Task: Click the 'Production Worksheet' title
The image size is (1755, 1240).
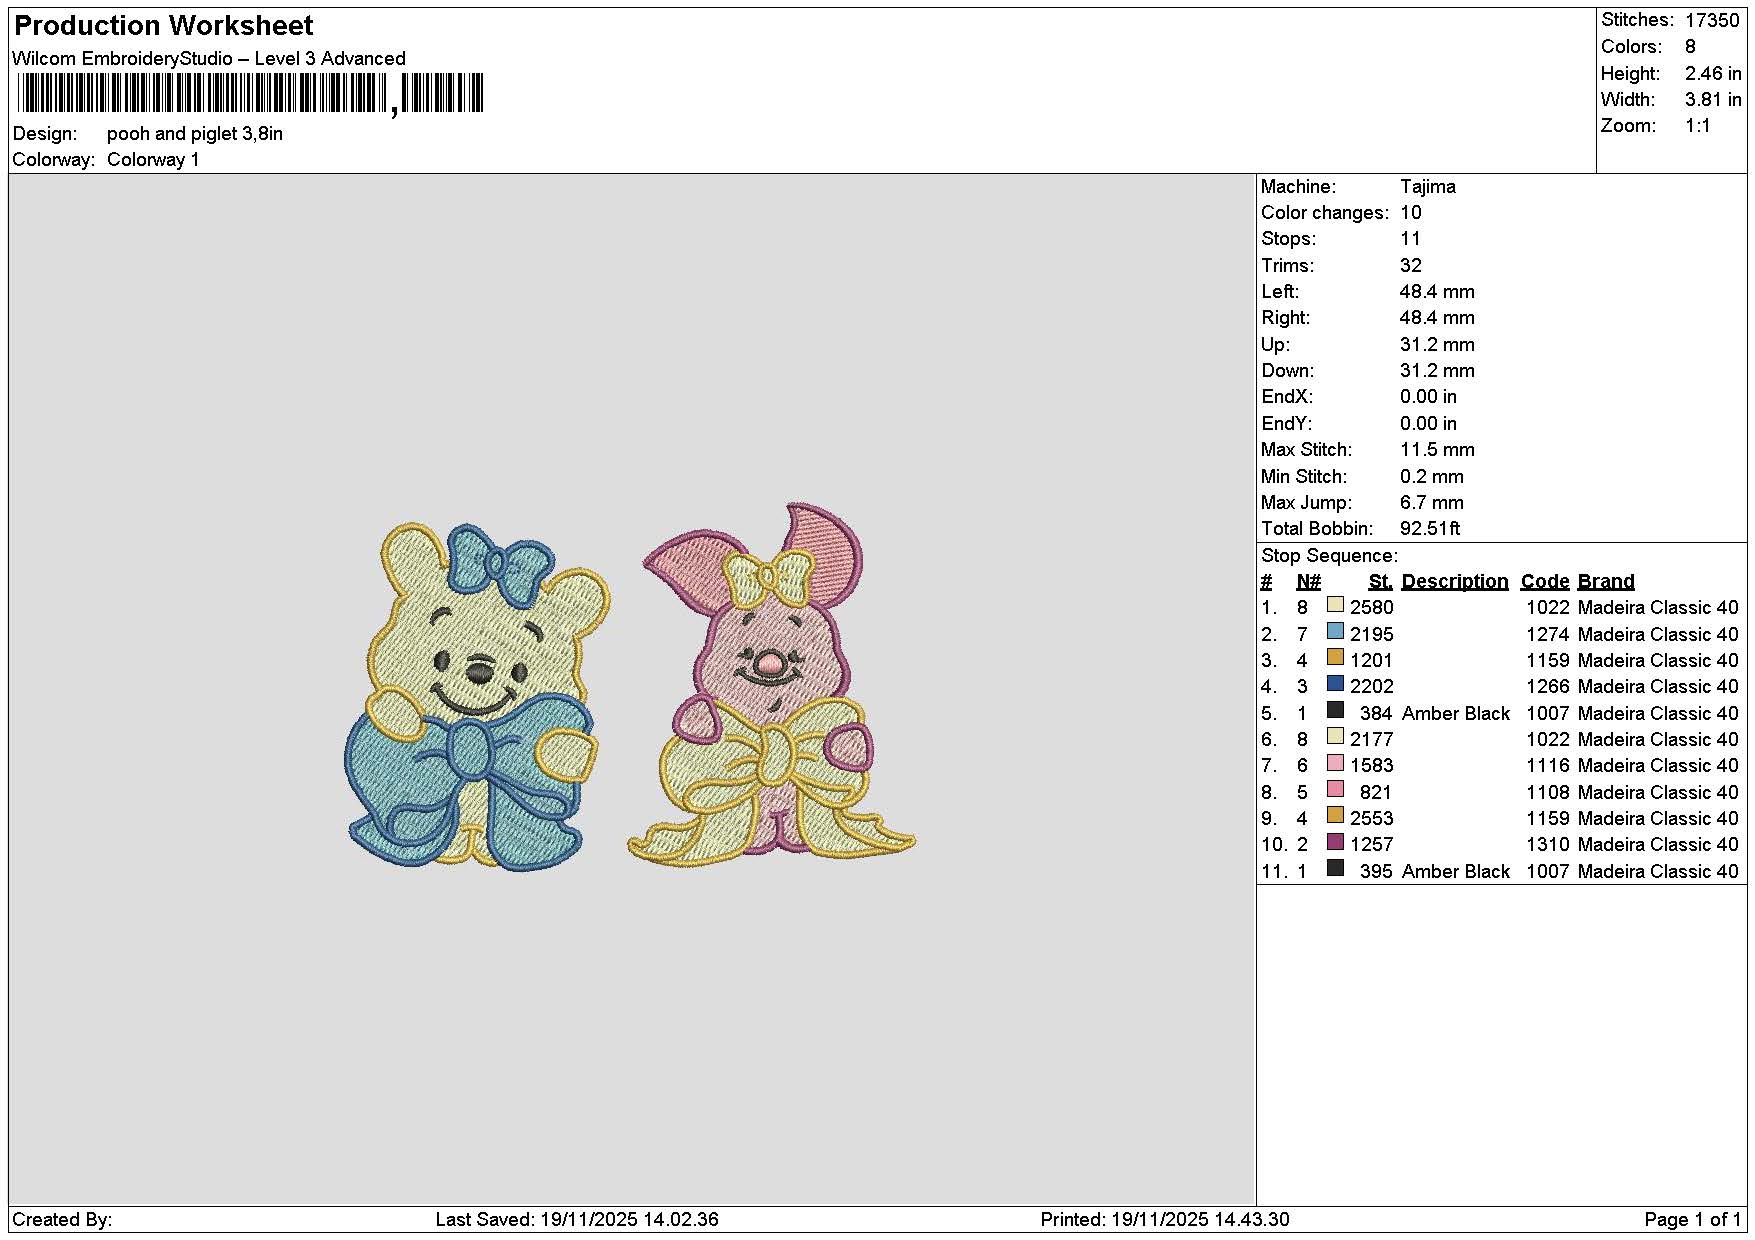Action: pos(164,26)
